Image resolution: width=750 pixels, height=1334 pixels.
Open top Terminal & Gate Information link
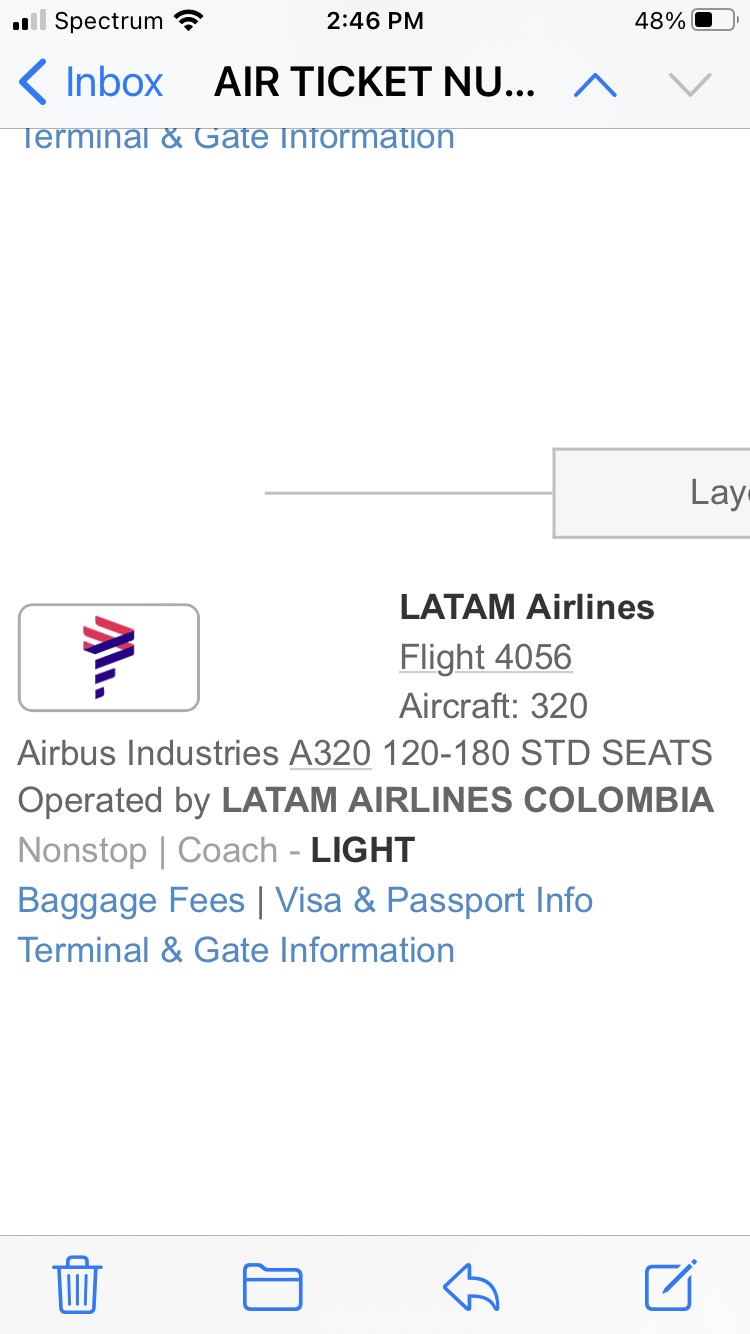[x=236, y=138]
